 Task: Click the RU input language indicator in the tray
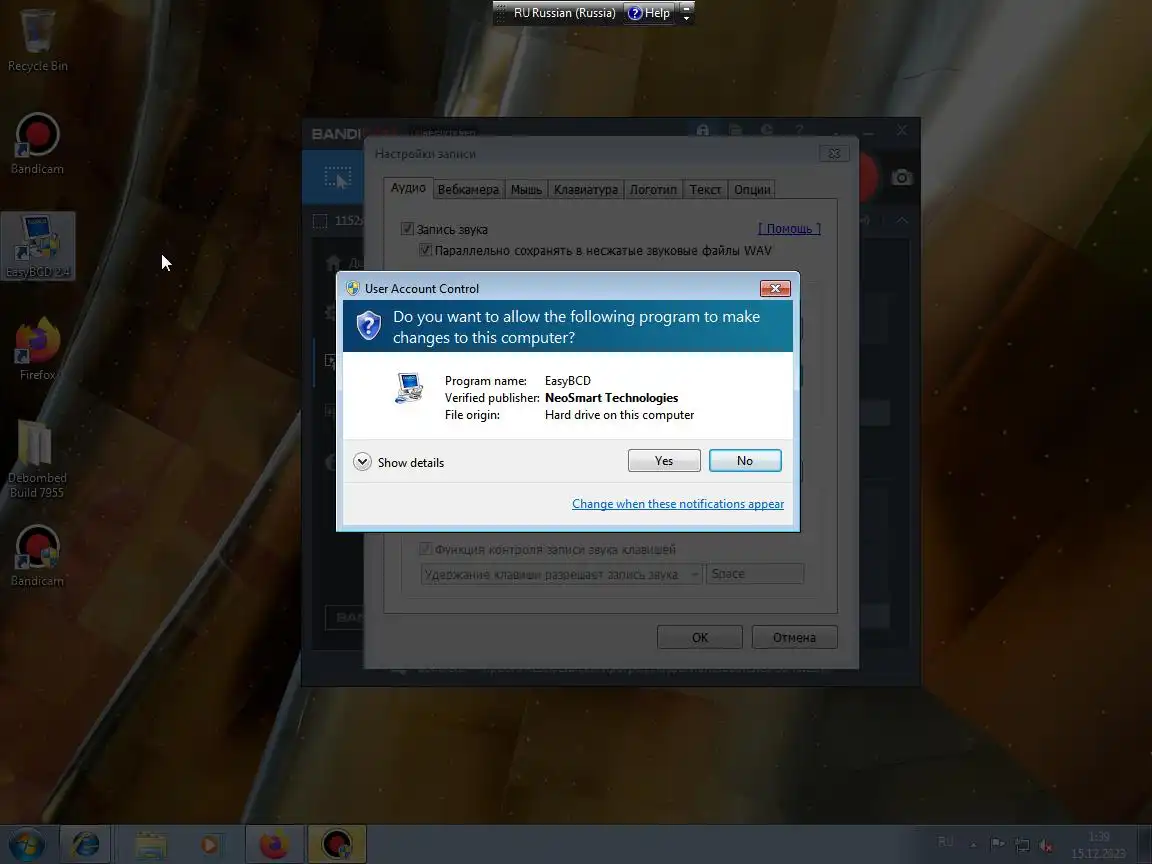pos(946,842)
